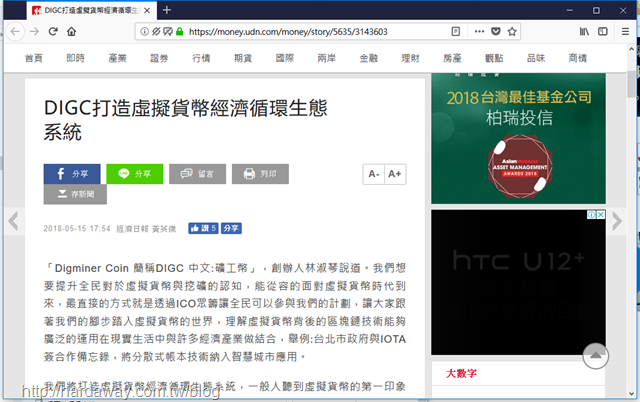The height and width of the screenshot is (402, 640).
Task: Open the Library panel
Action: click(584, 31)
